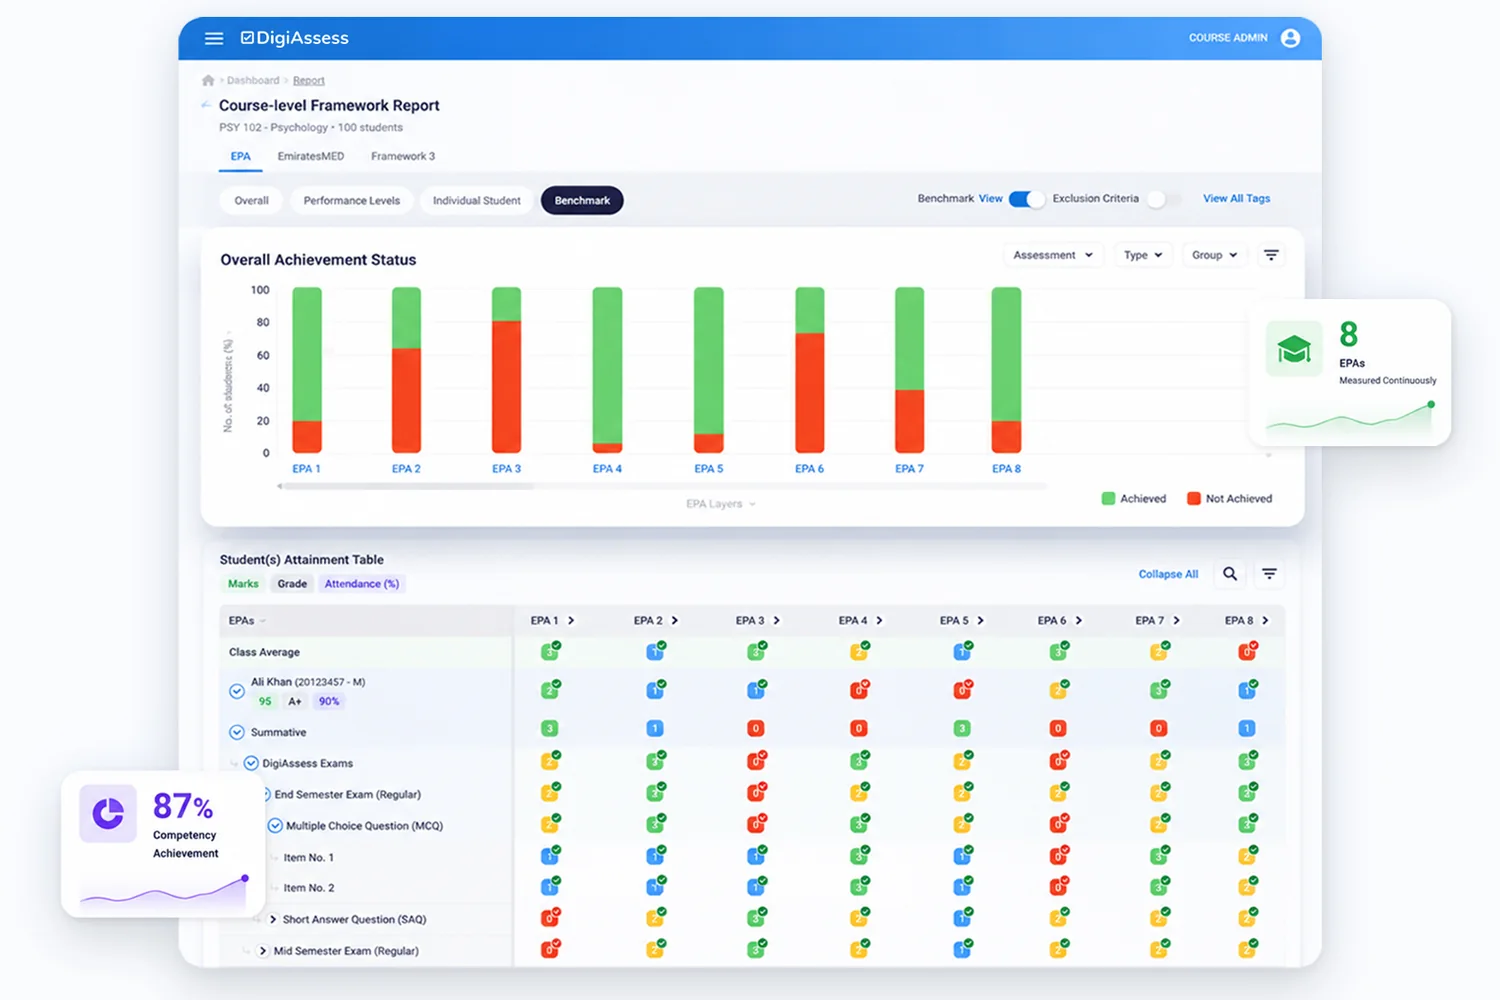Collapse the Summative row
This screenshot has width=1500, height=1000.
coord(237,732)
